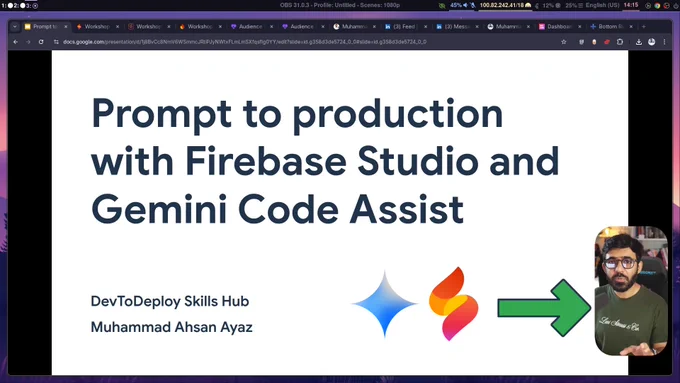Open the tab search dropdown arrow
Screen dimensions: 680x383
(15, 27)
